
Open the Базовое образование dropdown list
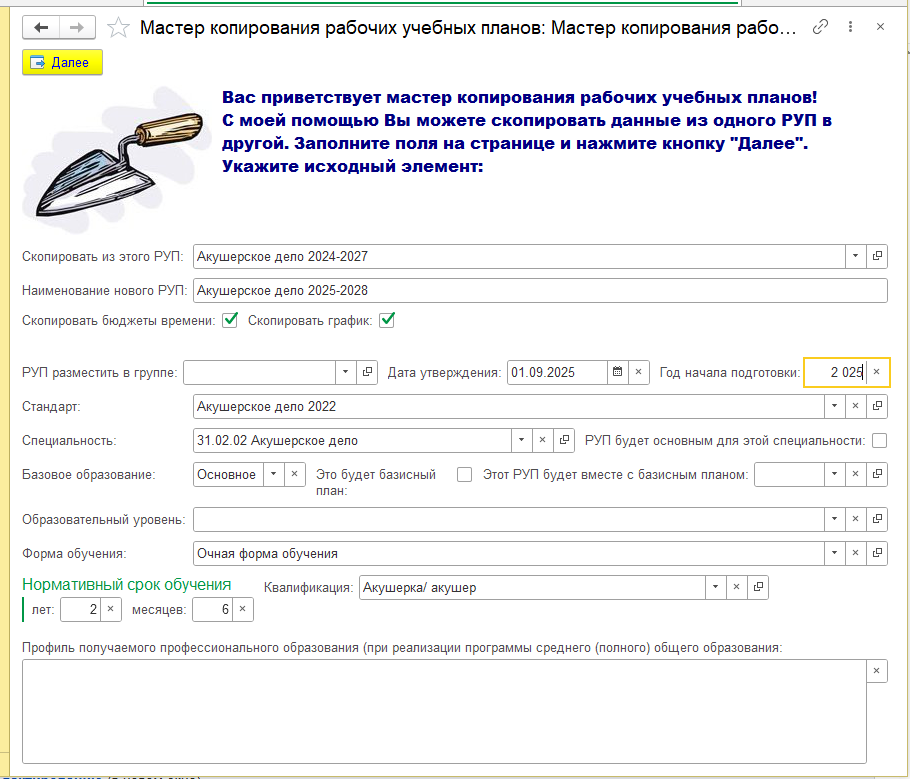tap(273, 475)
